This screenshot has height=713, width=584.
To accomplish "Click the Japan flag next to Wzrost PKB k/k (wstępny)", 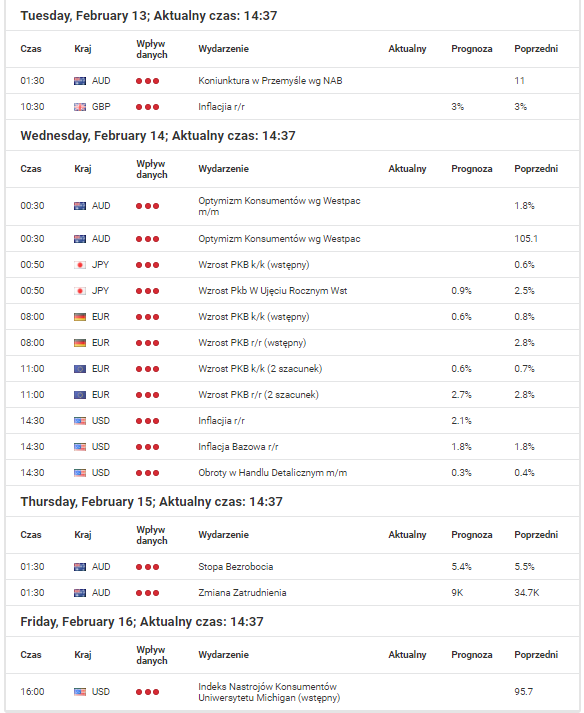I will 80,265.
